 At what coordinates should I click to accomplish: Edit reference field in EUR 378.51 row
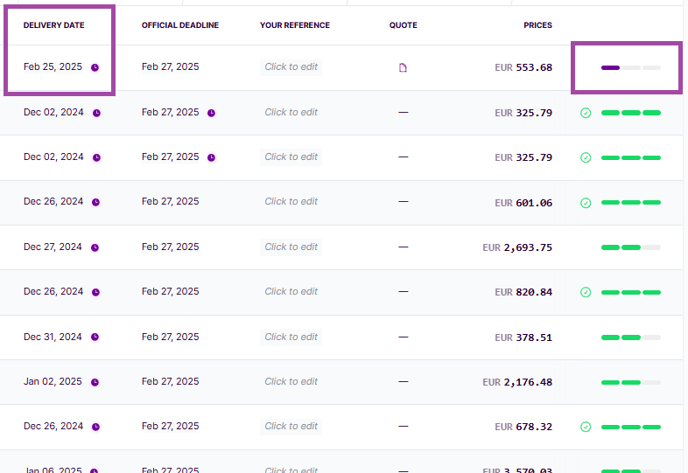(x=291, y=337)
